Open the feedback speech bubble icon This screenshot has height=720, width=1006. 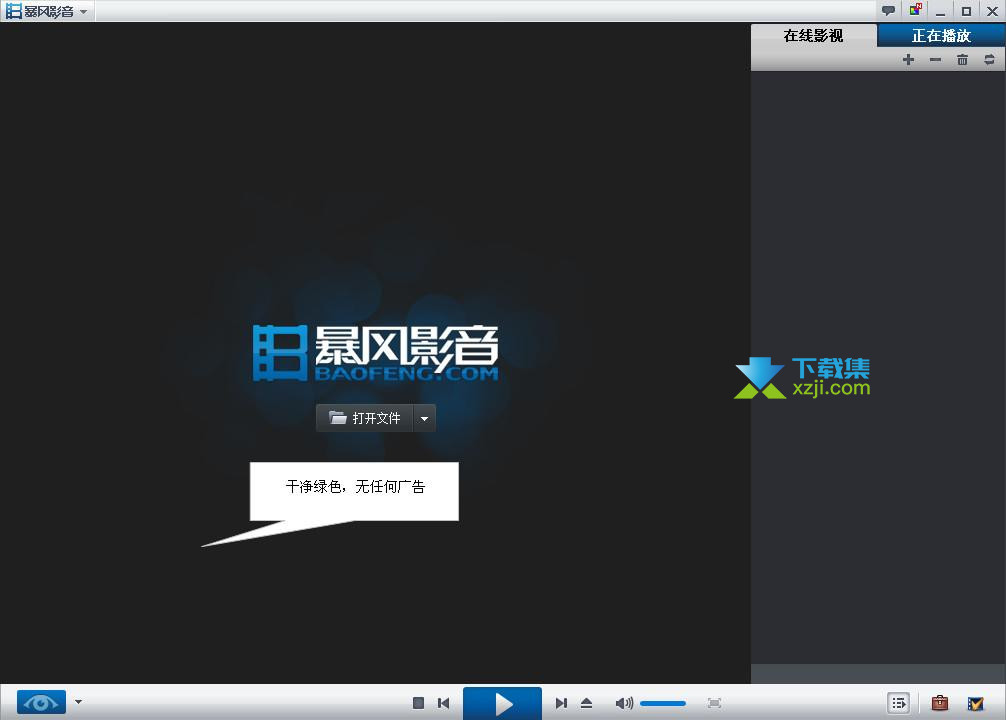[x=889, y=10]
